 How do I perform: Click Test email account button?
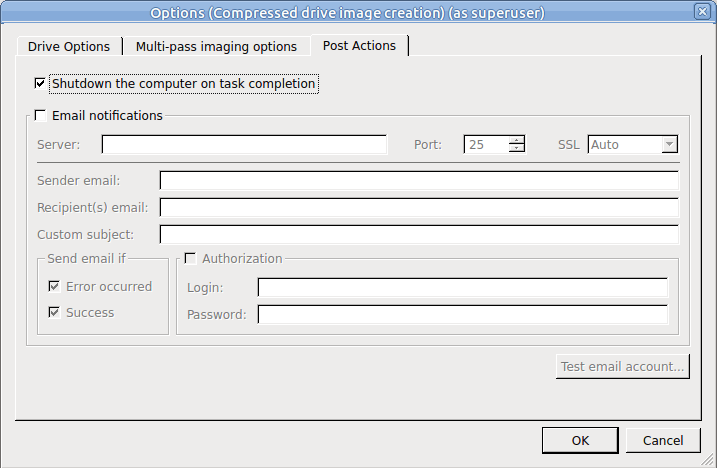pyautogui.click(x=623, y=366)
